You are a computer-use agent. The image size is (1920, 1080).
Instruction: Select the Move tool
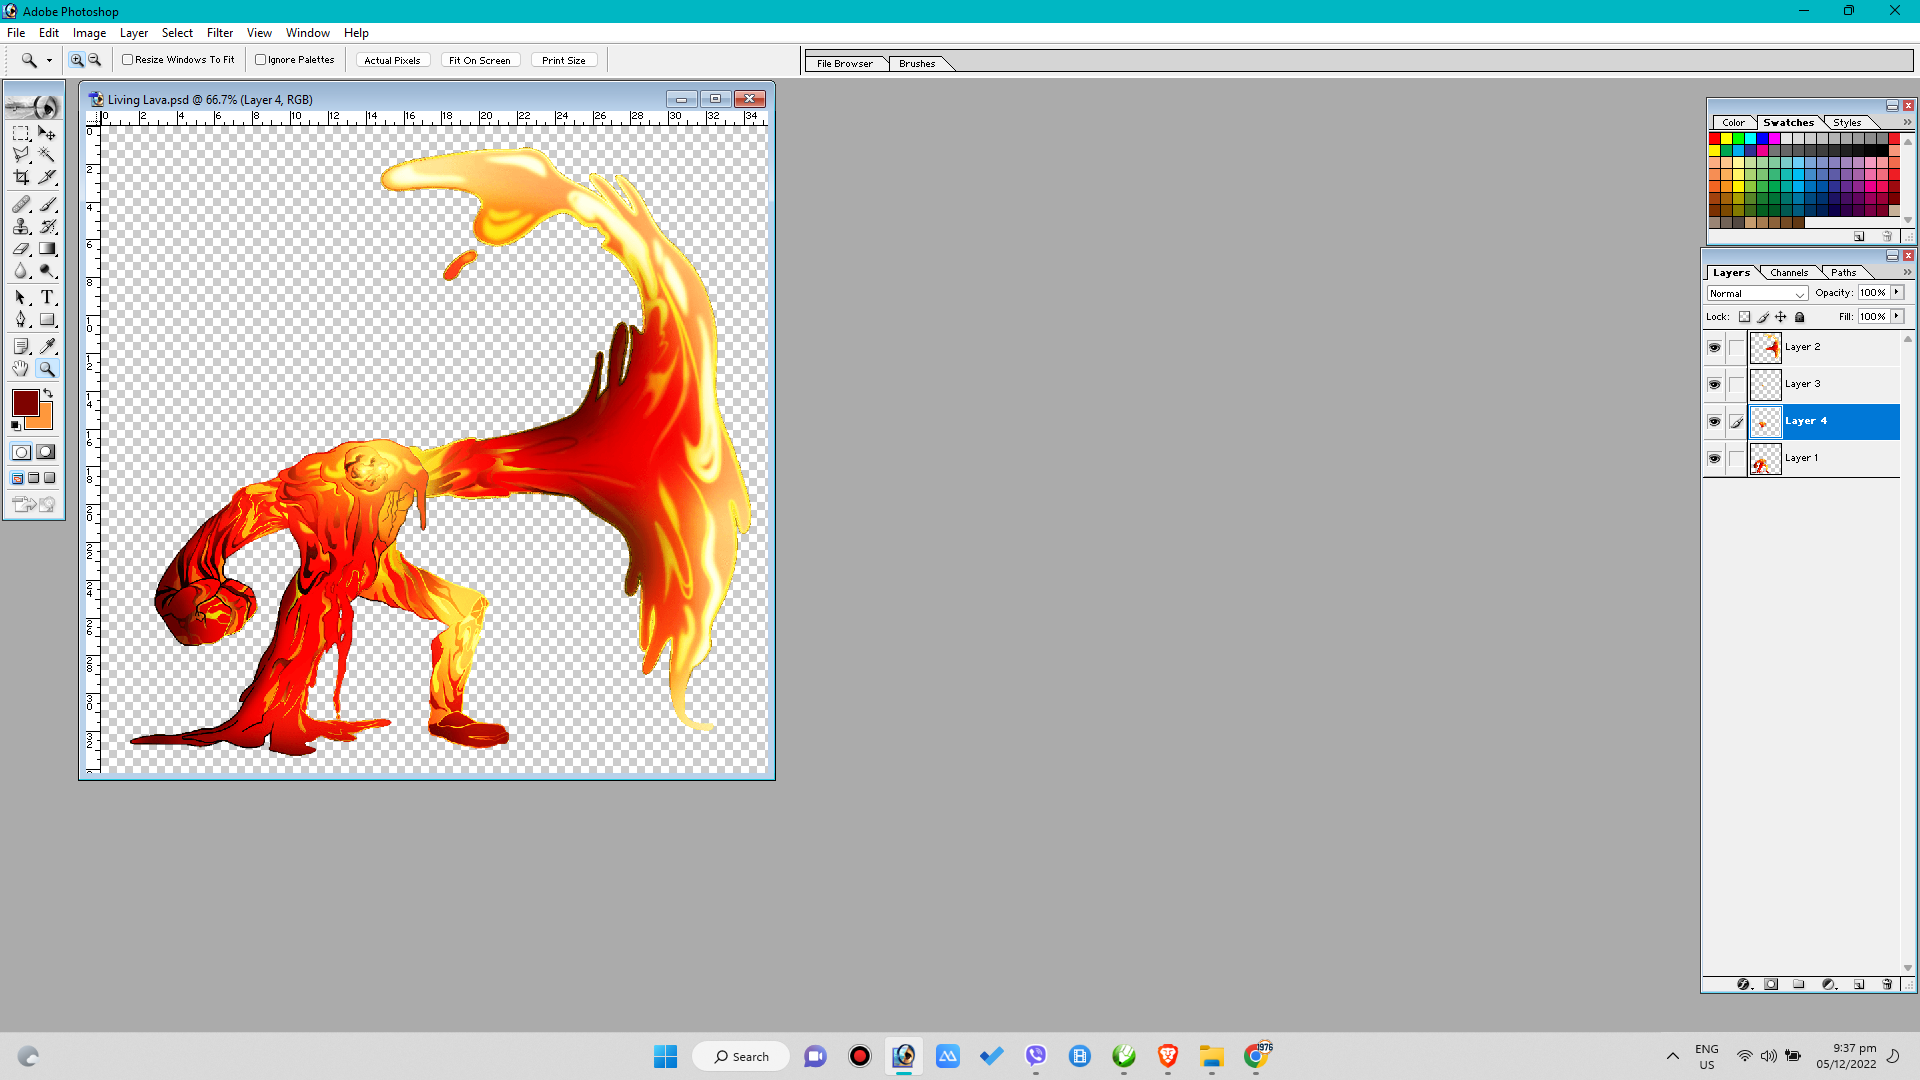47,133
